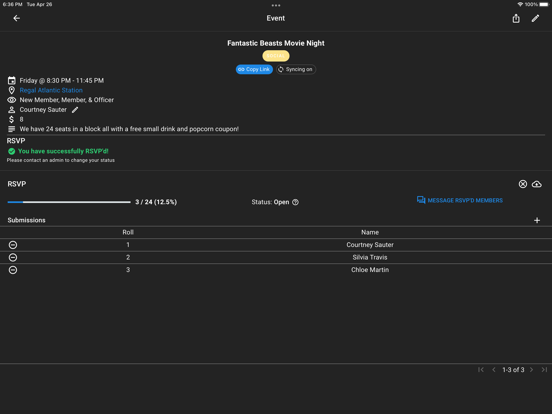Go to last page of submissions
Viewport: 552px width, 414px height.
point(544,370)
